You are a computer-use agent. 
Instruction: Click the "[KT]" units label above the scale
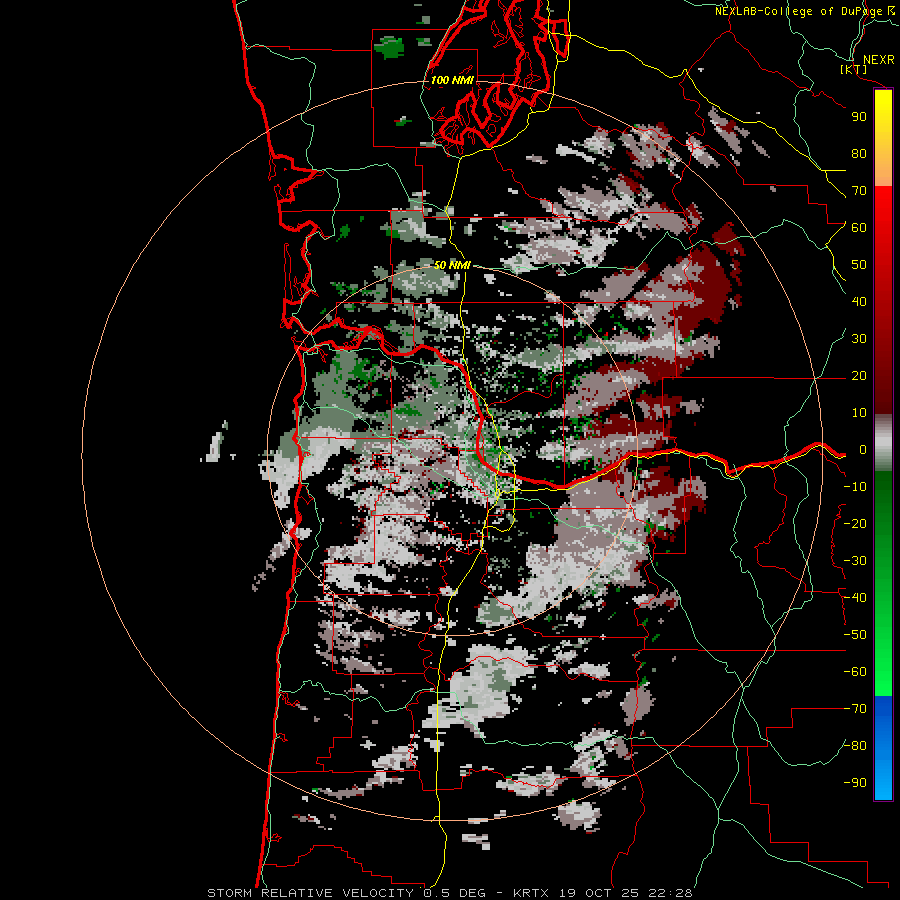pos(853,69)
